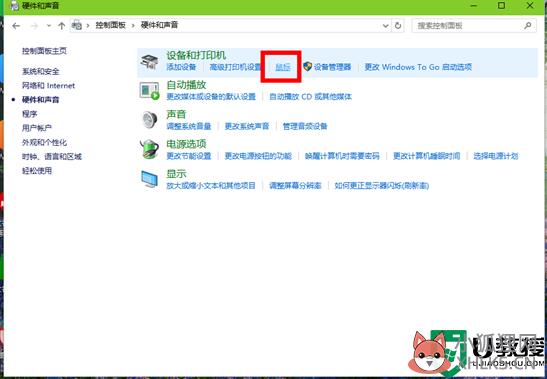Open the chevron before 控制面板 breadcrumb

pos(88,25)
